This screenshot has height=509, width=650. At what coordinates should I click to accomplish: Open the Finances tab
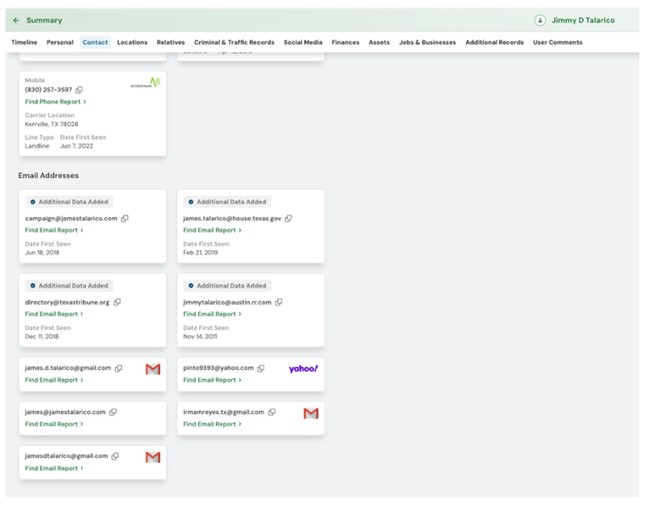pyautogui.click(x=345, y=42)
